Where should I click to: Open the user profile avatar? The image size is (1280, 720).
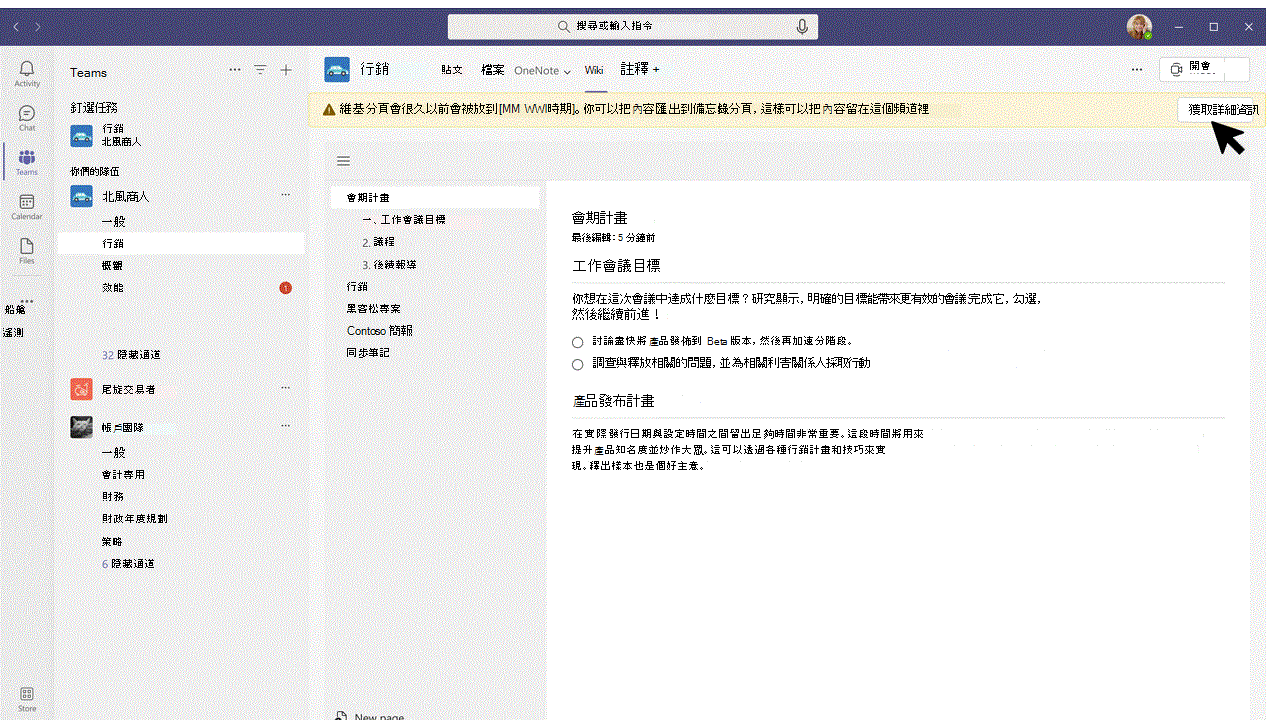click(1139, 26)
